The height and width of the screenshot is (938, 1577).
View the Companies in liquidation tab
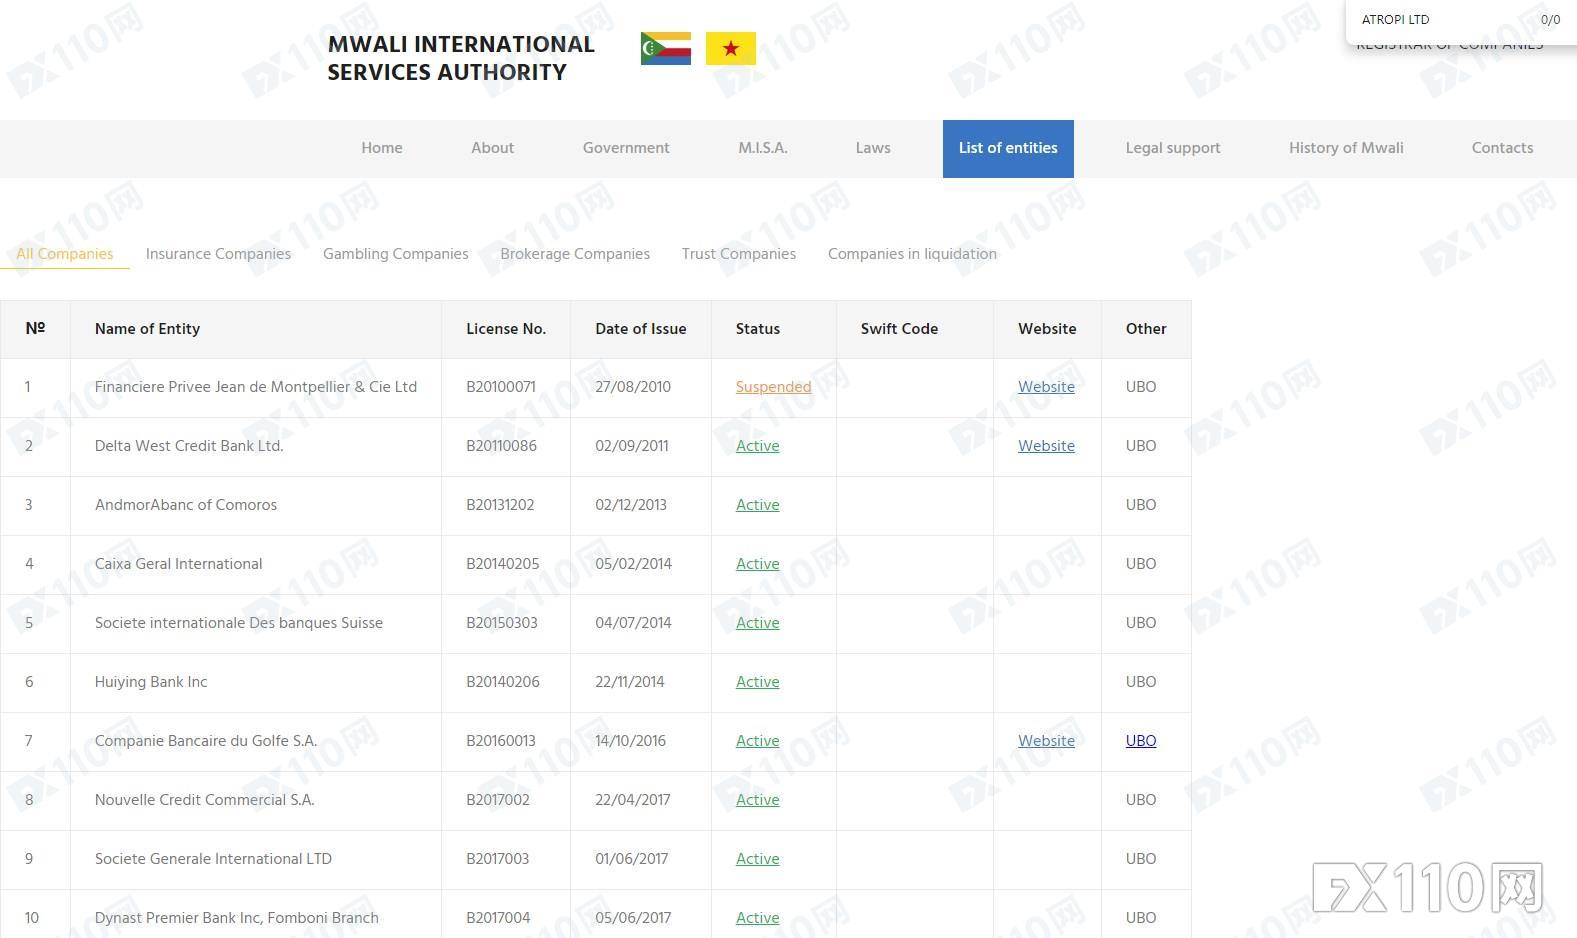(x=912, y=254)
